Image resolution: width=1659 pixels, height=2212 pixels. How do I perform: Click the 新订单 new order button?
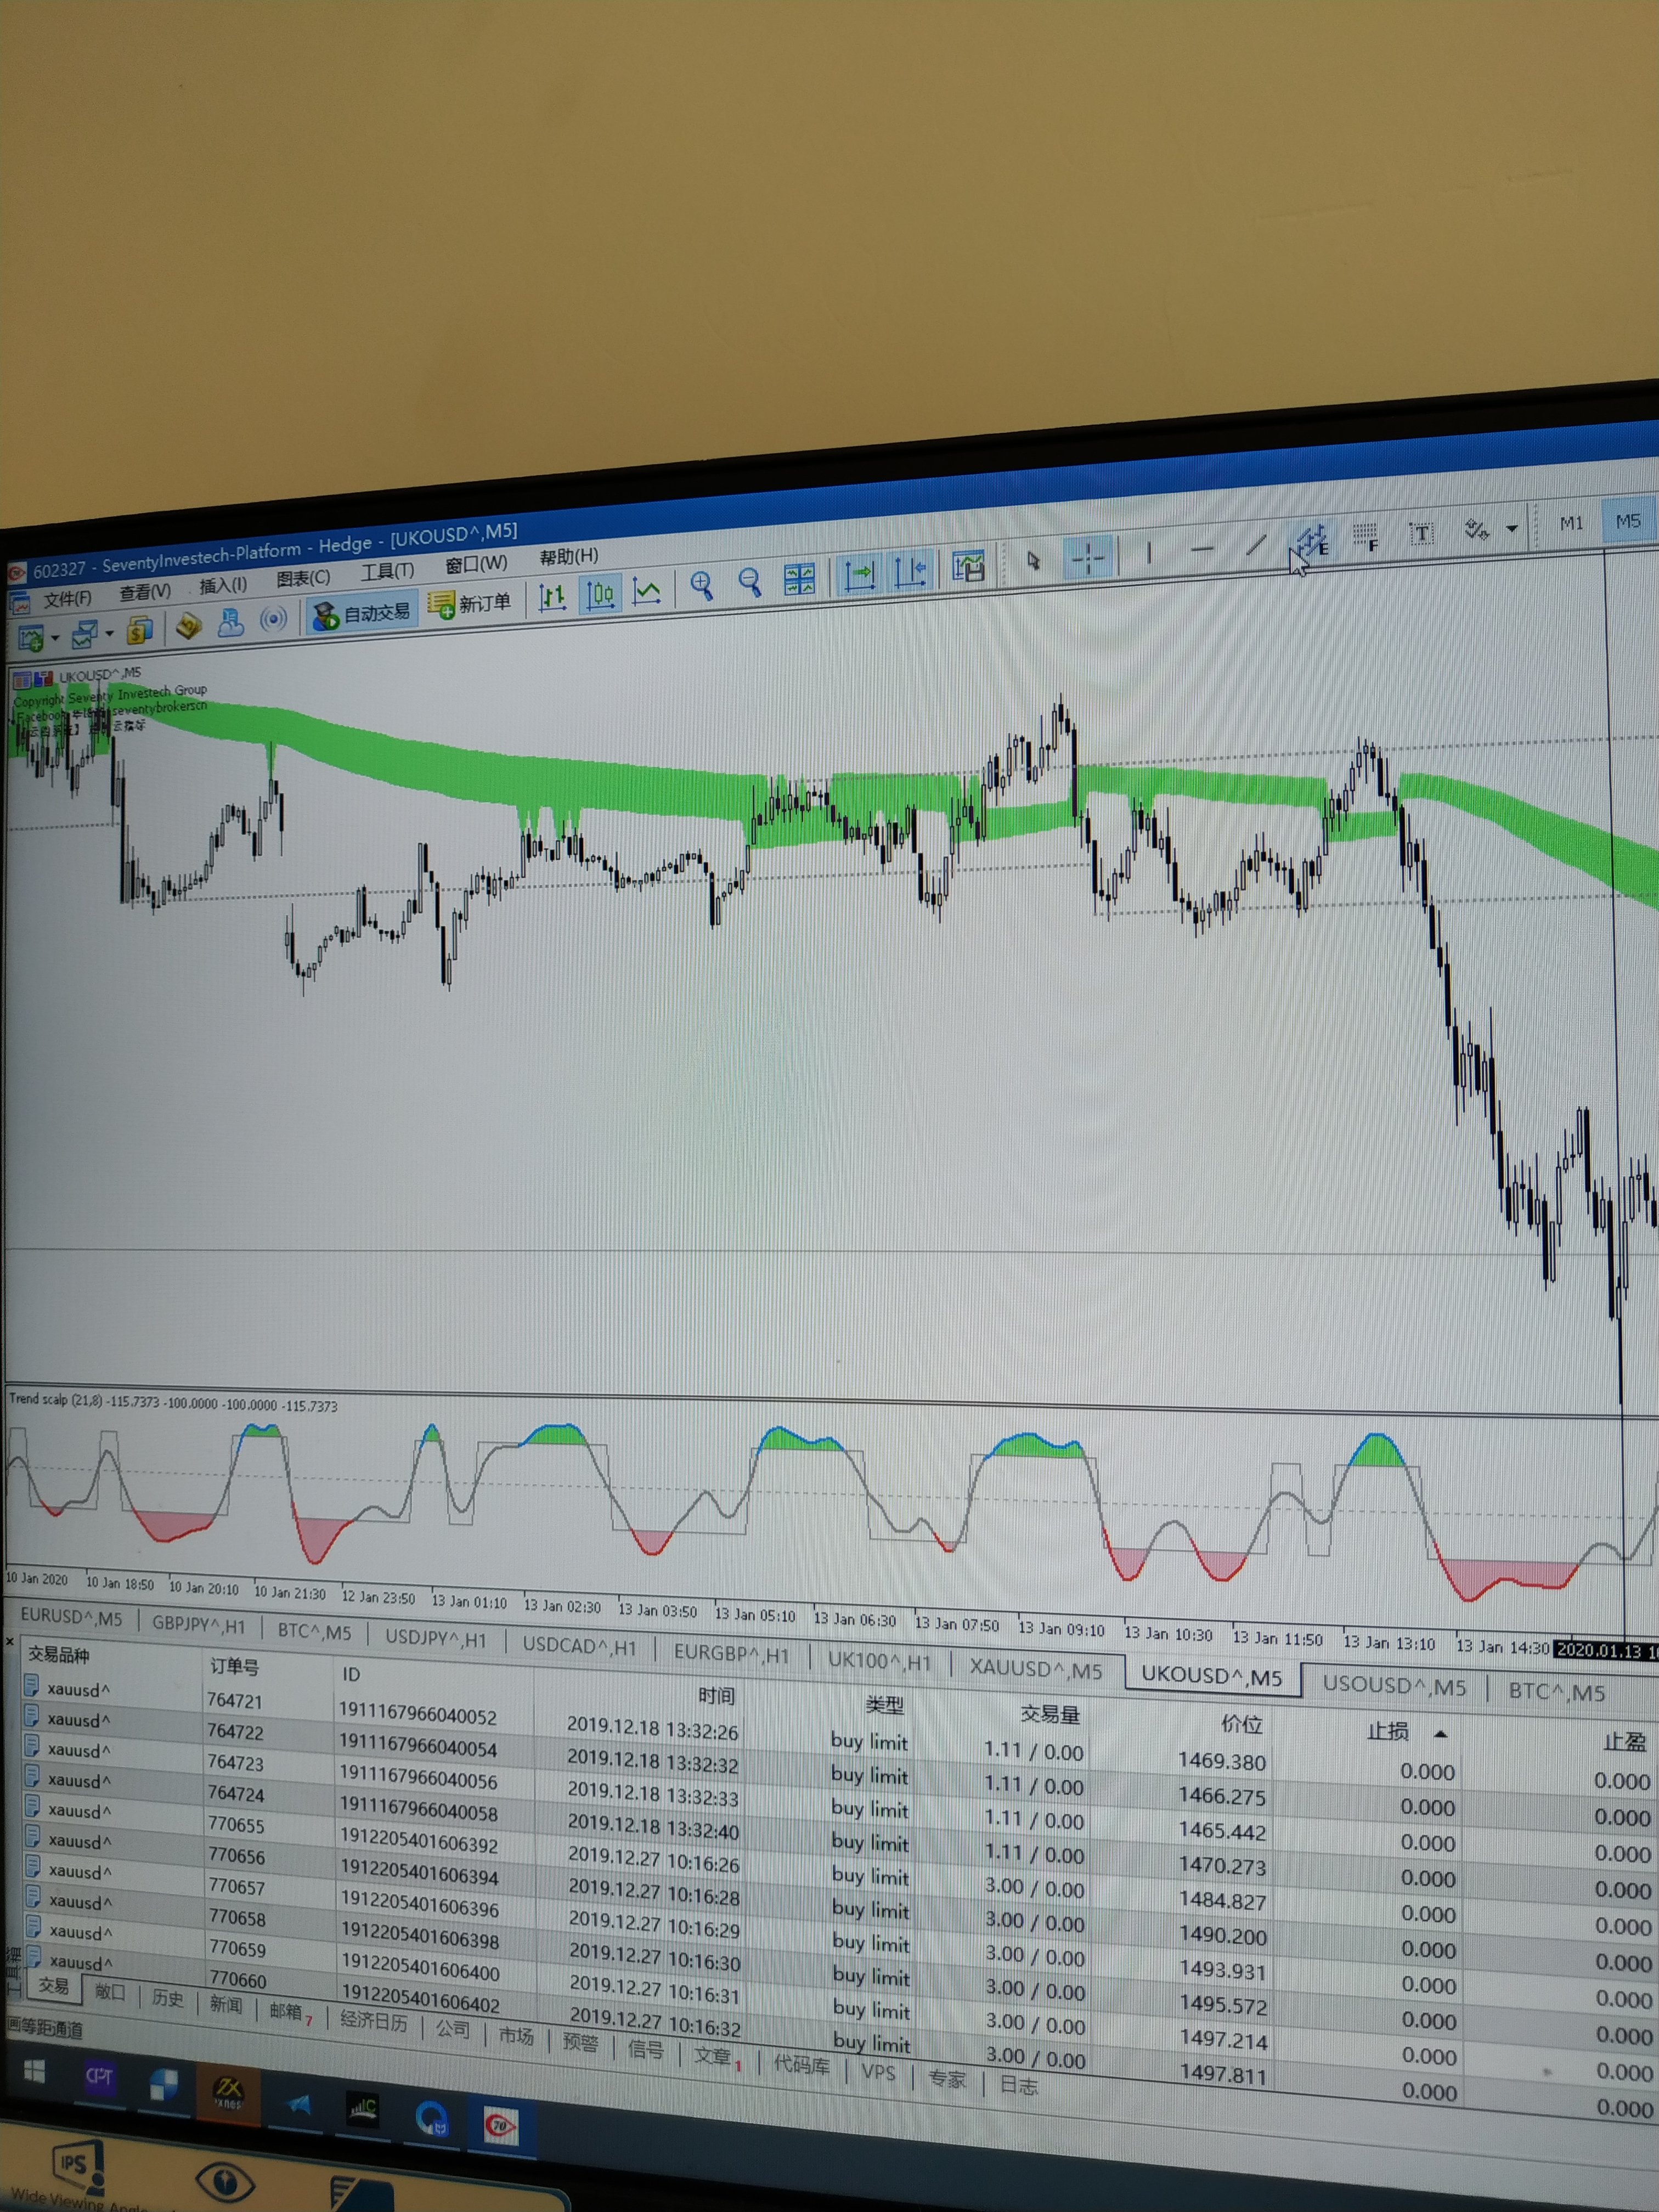[x=470, y=605]
